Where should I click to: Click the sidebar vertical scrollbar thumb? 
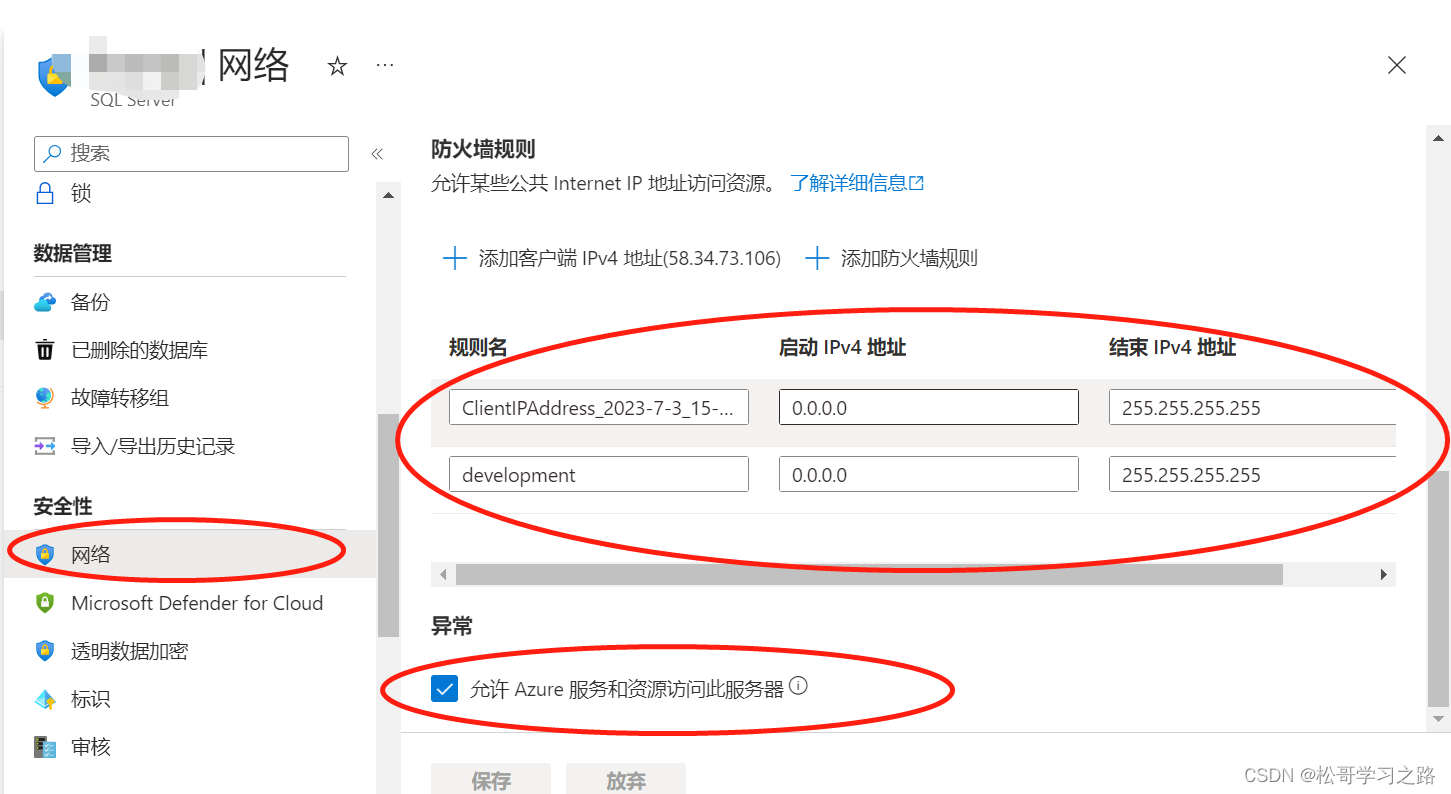389,524
